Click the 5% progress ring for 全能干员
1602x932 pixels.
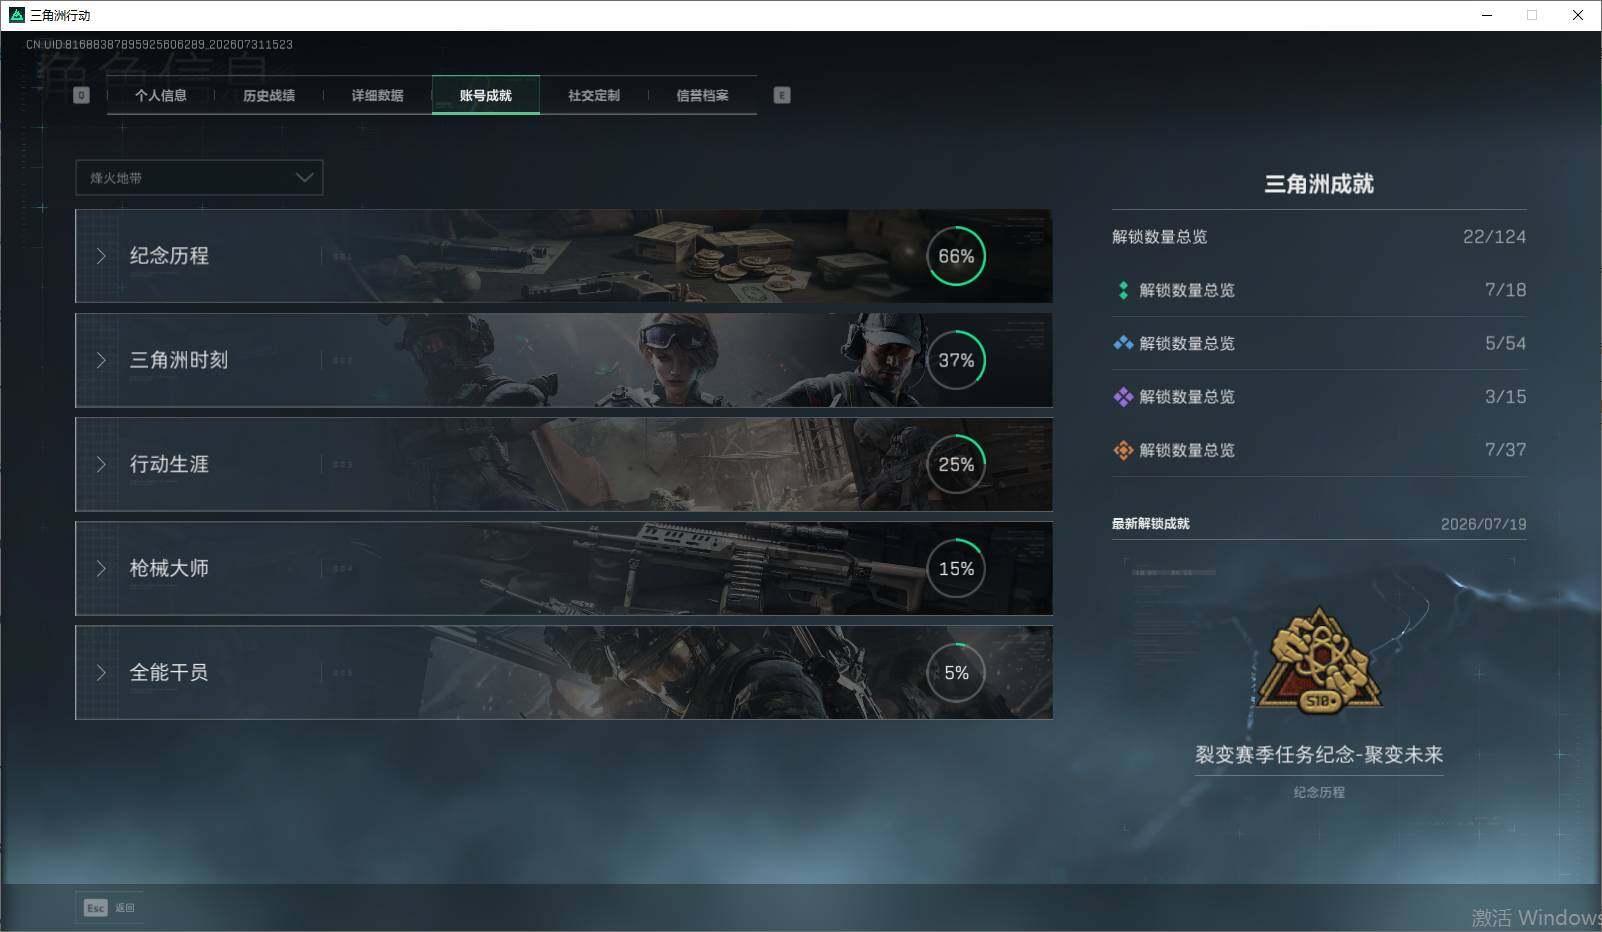pos(956,672)
